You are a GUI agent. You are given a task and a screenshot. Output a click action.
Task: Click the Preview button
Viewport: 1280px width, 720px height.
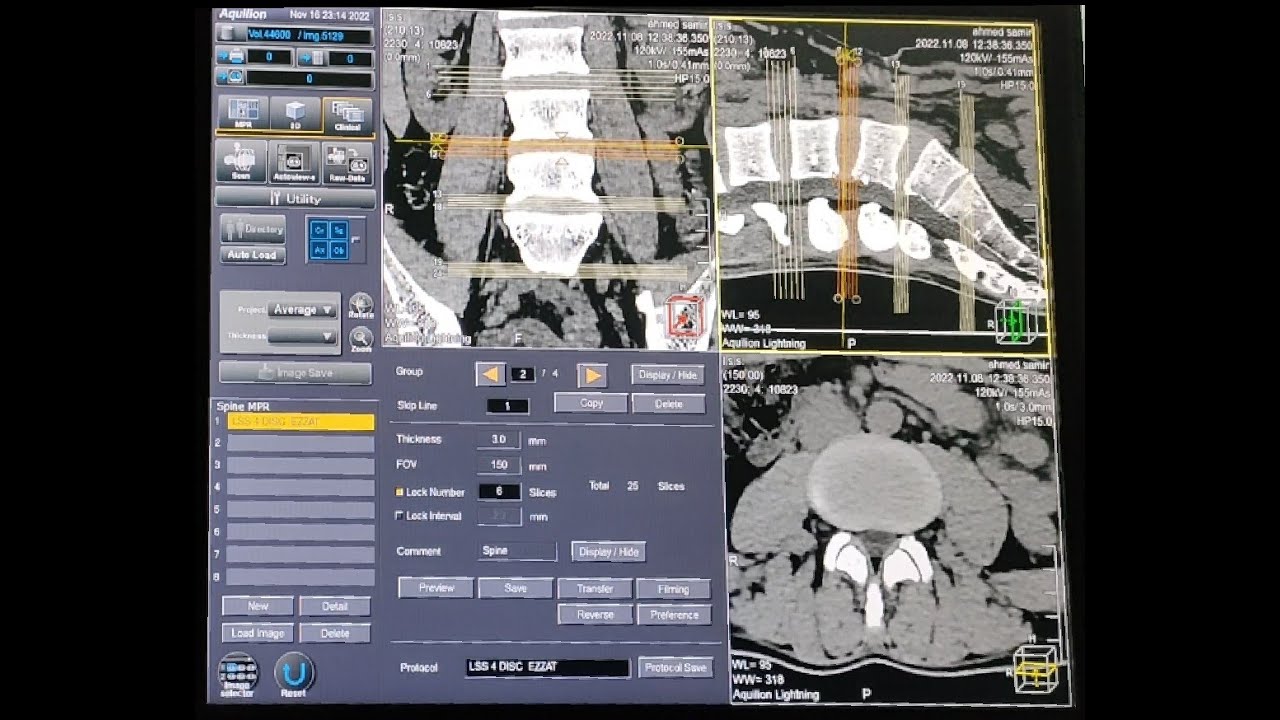(x=436, y=588)
